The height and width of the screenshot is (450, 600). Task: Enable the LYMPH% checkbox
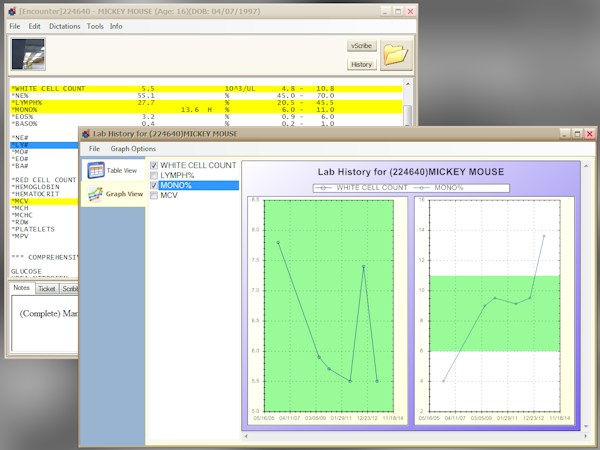pyautogui.click(x=154, y=175)
